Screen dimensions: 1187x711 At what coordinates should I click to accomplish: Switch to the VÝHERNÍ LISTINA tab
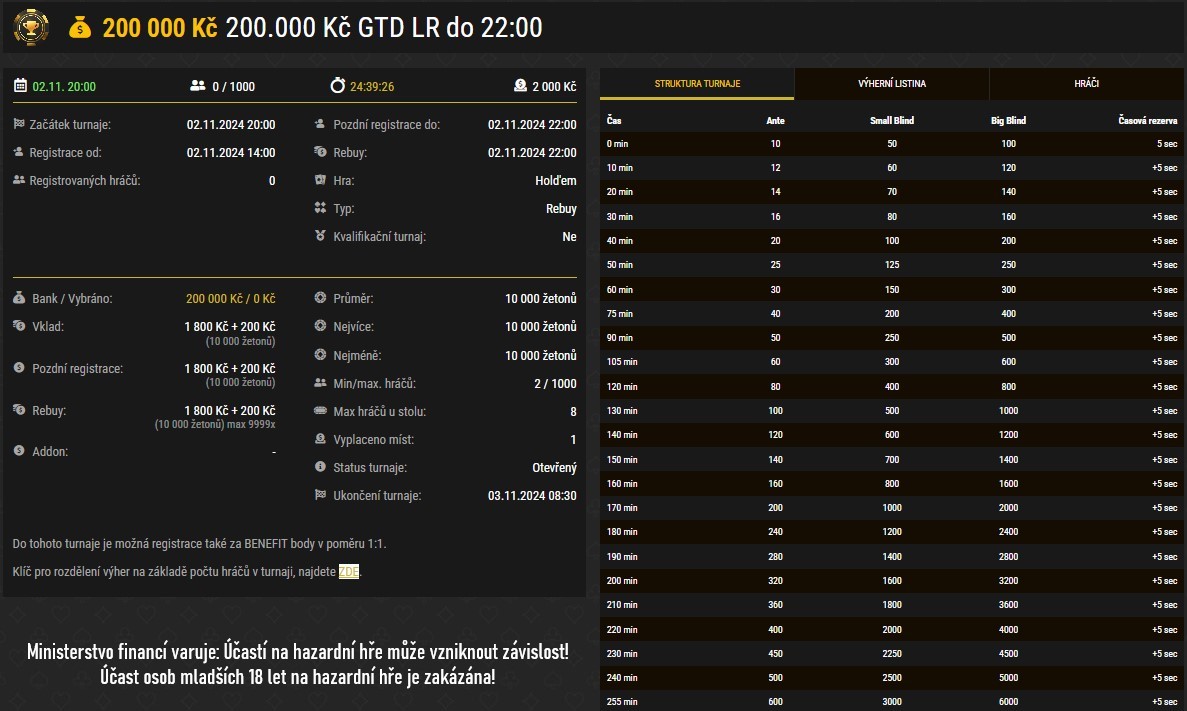892,83
